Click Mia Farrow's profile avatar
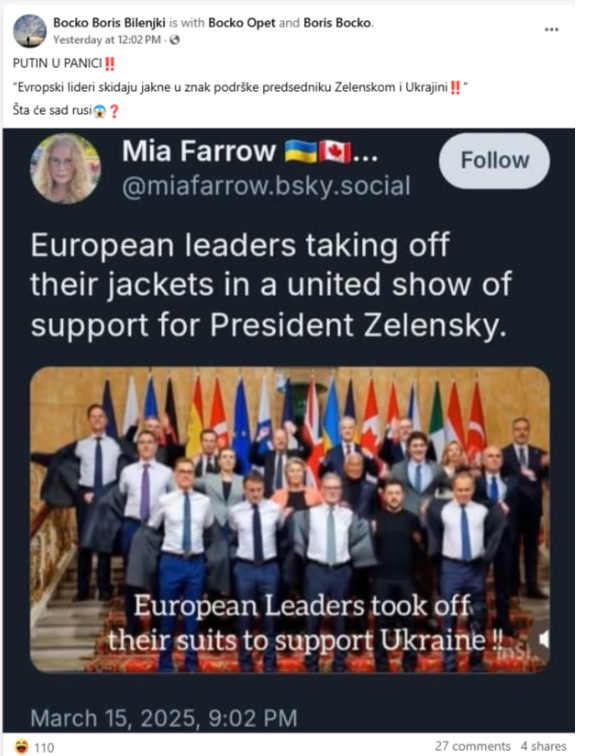 pyautogui.click(x=65, y=169)
